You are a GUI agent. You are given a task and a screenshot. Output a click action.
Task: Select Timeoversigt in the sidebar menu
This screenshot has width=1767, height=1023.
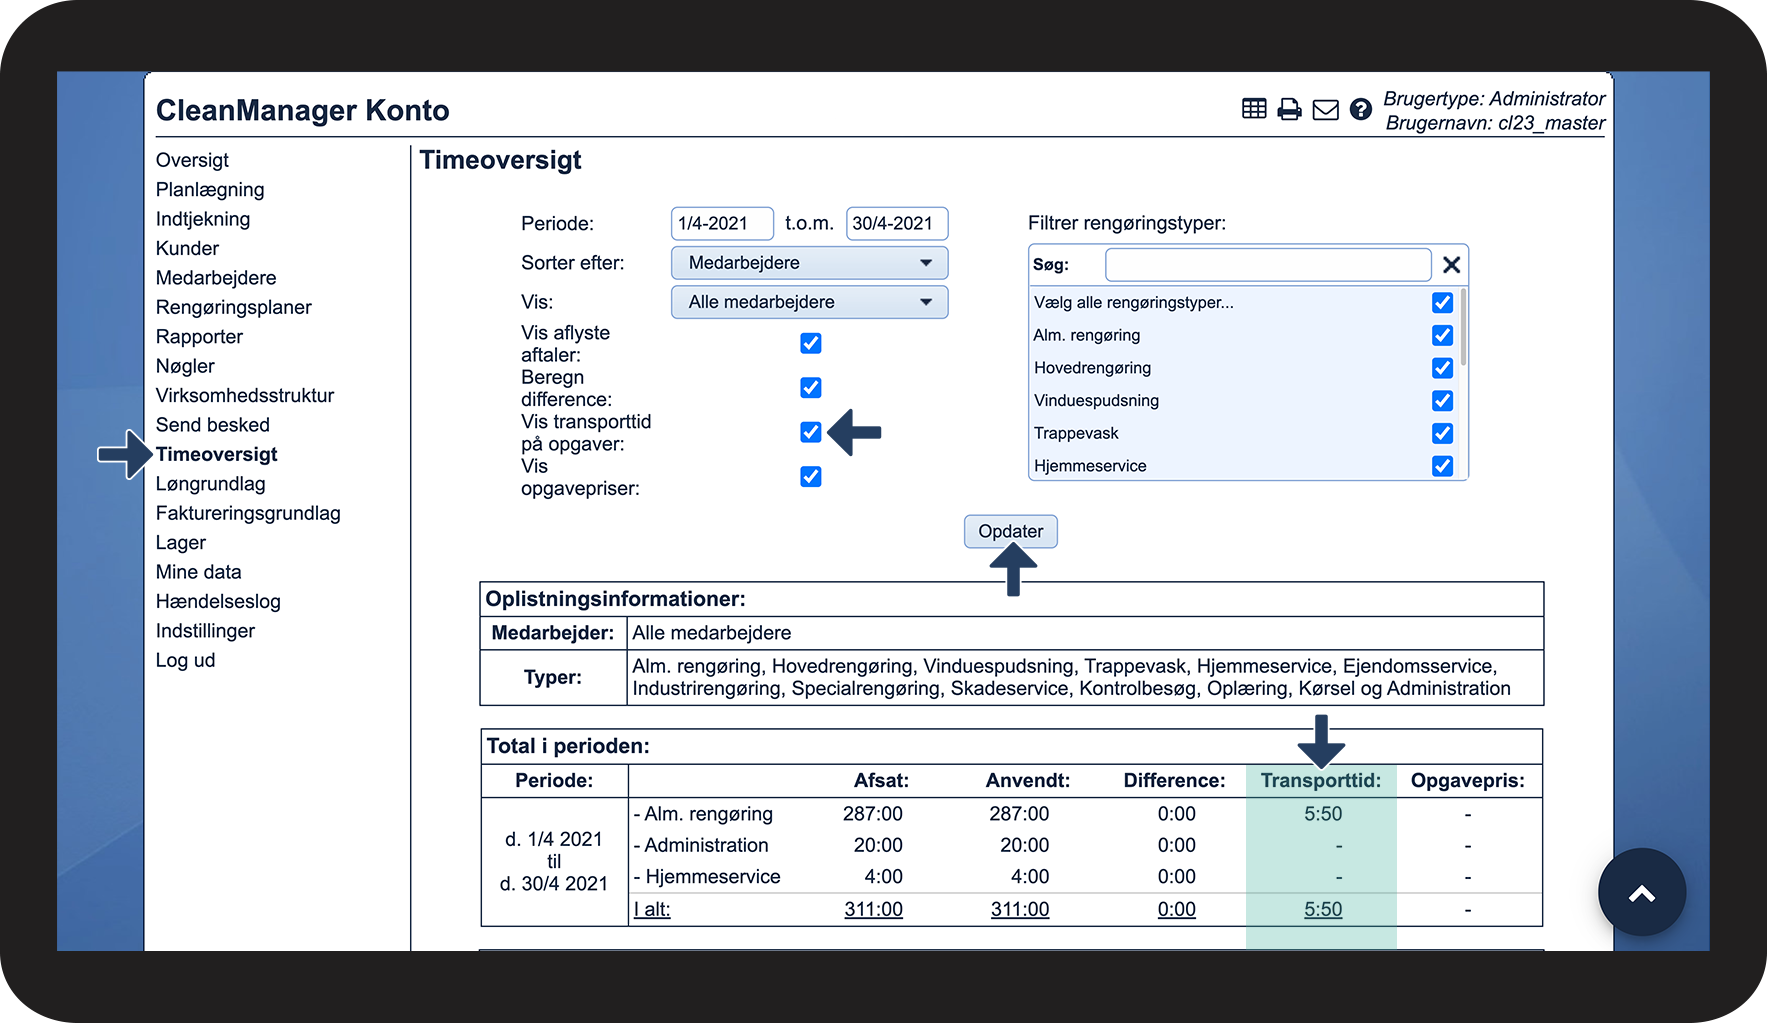pyautogui.click(x=217, y=454)
